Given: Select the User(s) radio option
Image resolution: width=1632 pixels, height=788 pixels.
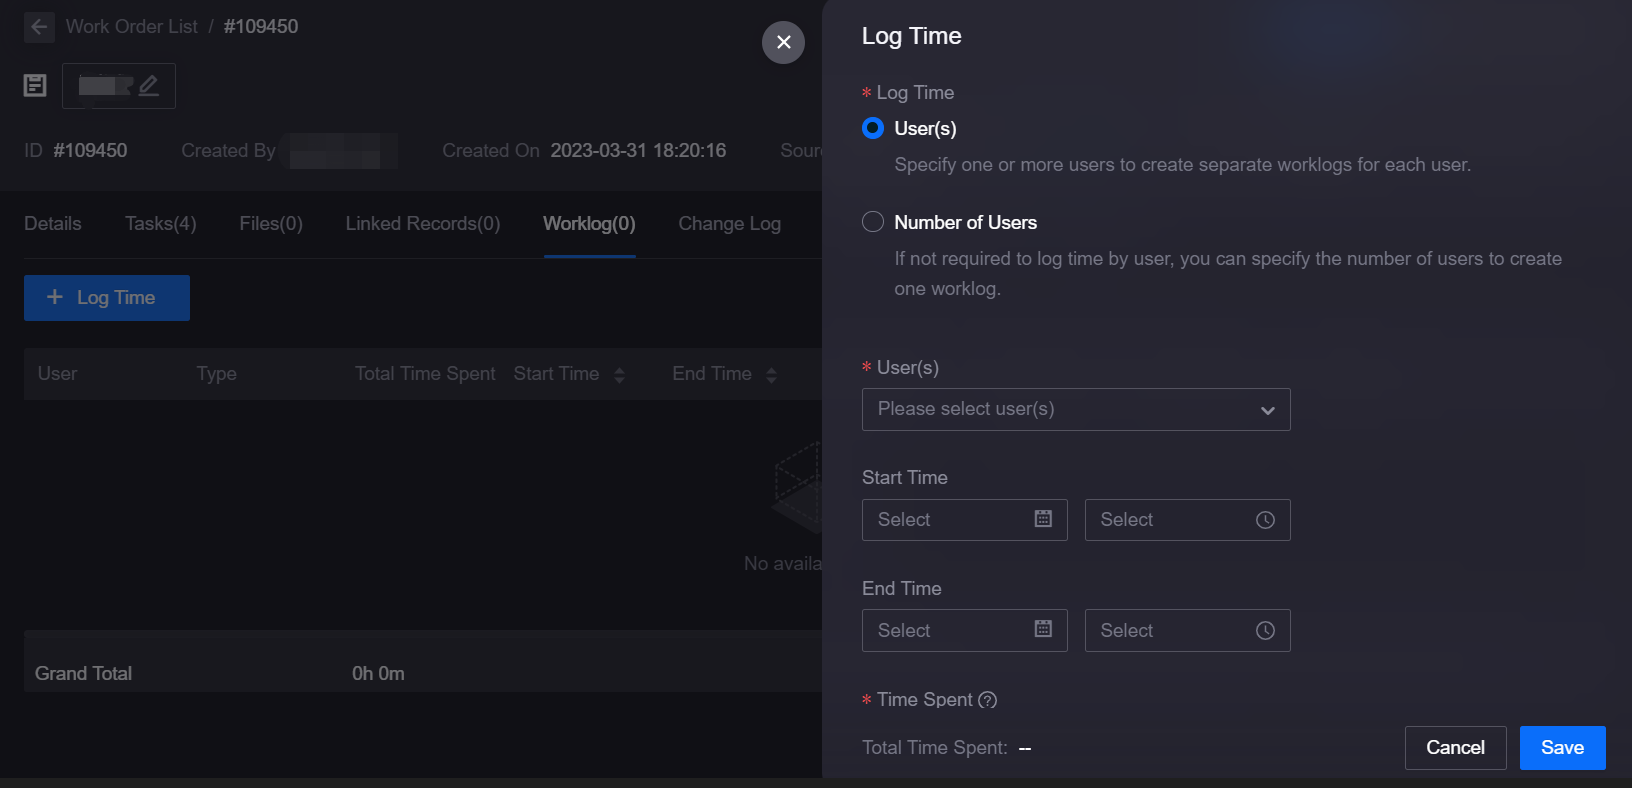Looking at the screenshot, I should tap(873, 128).
